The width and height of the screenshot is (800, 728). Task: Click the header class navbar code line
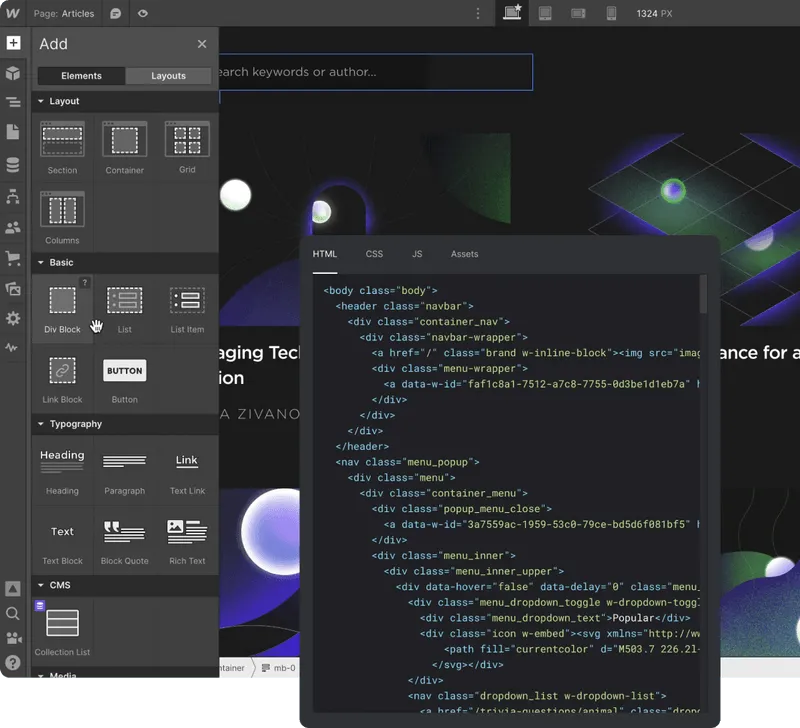pos(404,306)
